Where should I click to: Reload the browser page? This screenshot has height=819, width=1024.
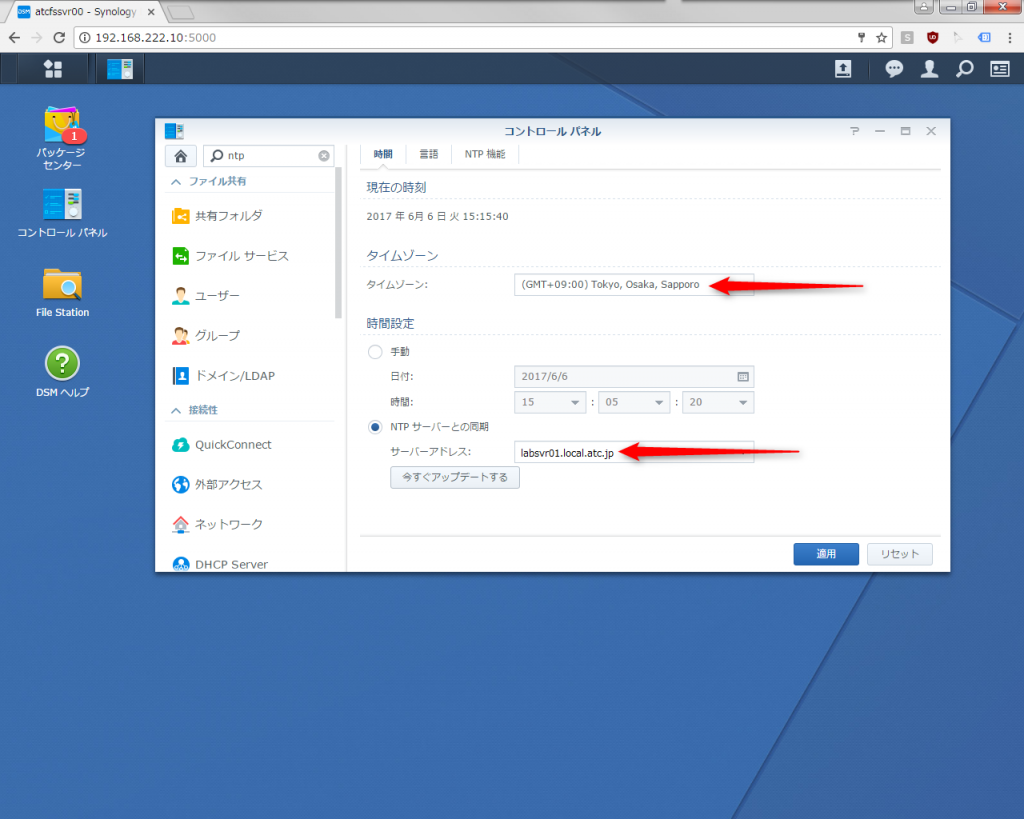coord(59,38)
